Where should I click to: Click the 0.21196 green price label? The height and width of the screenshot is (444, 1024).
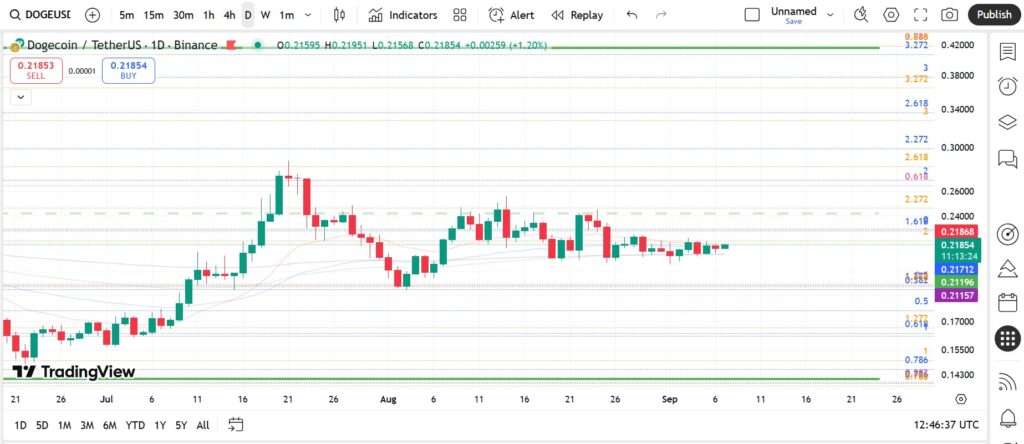coord(957,282)
